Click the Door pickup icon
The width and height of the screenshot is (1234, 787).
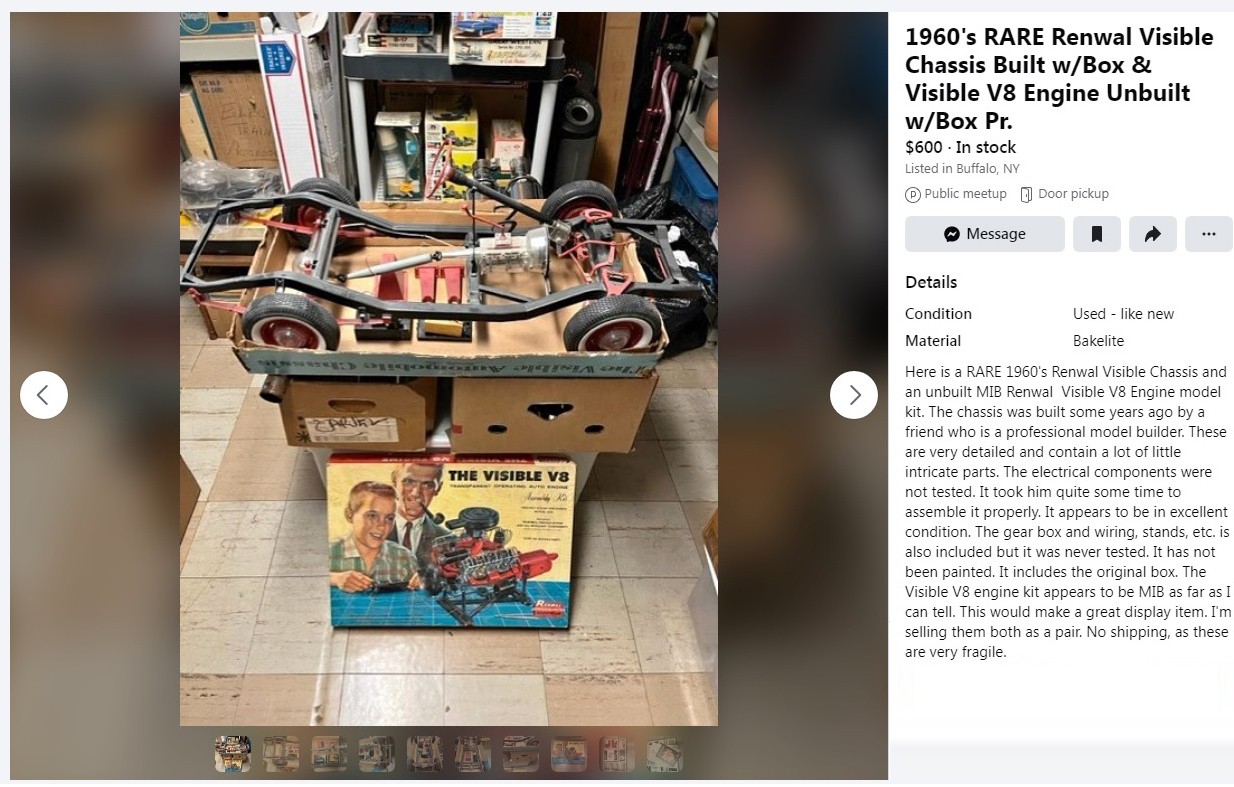(1026, 194)
